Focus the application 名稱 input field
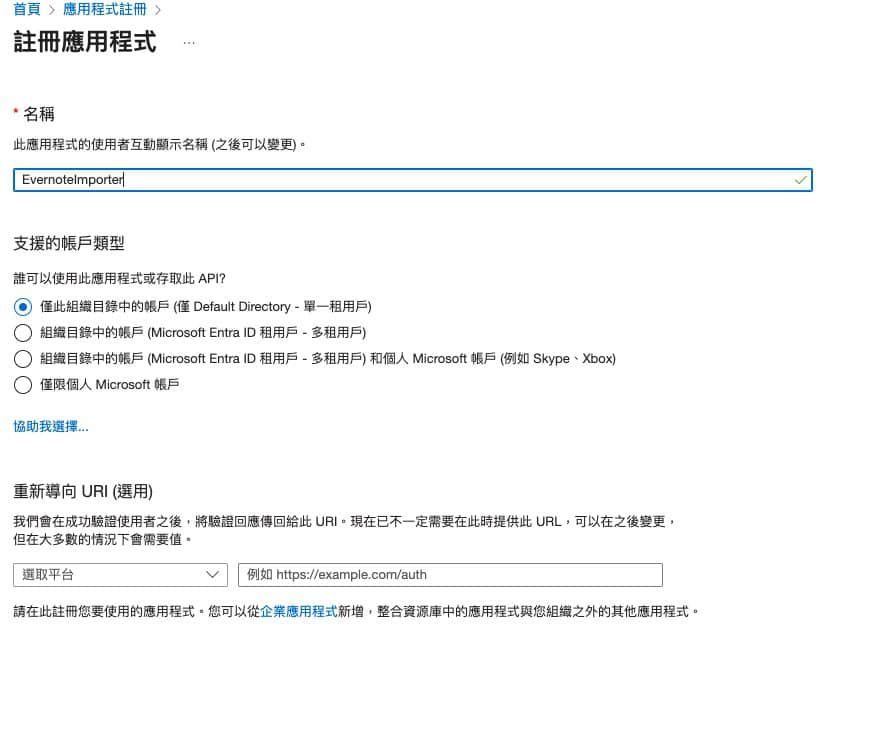Viewport: 886px width, 739px height. point(400,180)
